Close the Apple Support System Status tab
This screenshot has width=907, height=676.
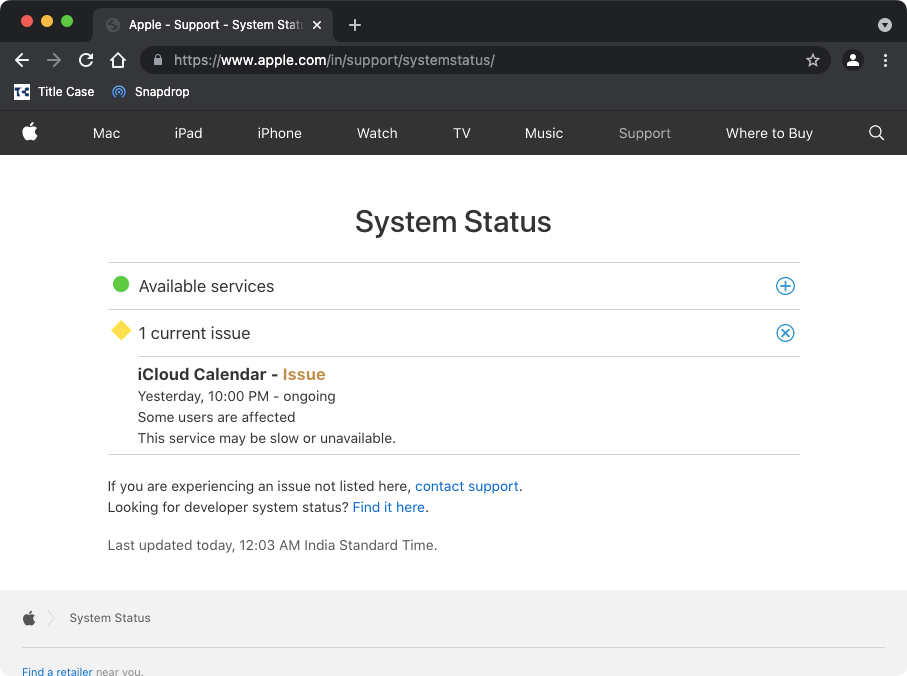point(317,25)
